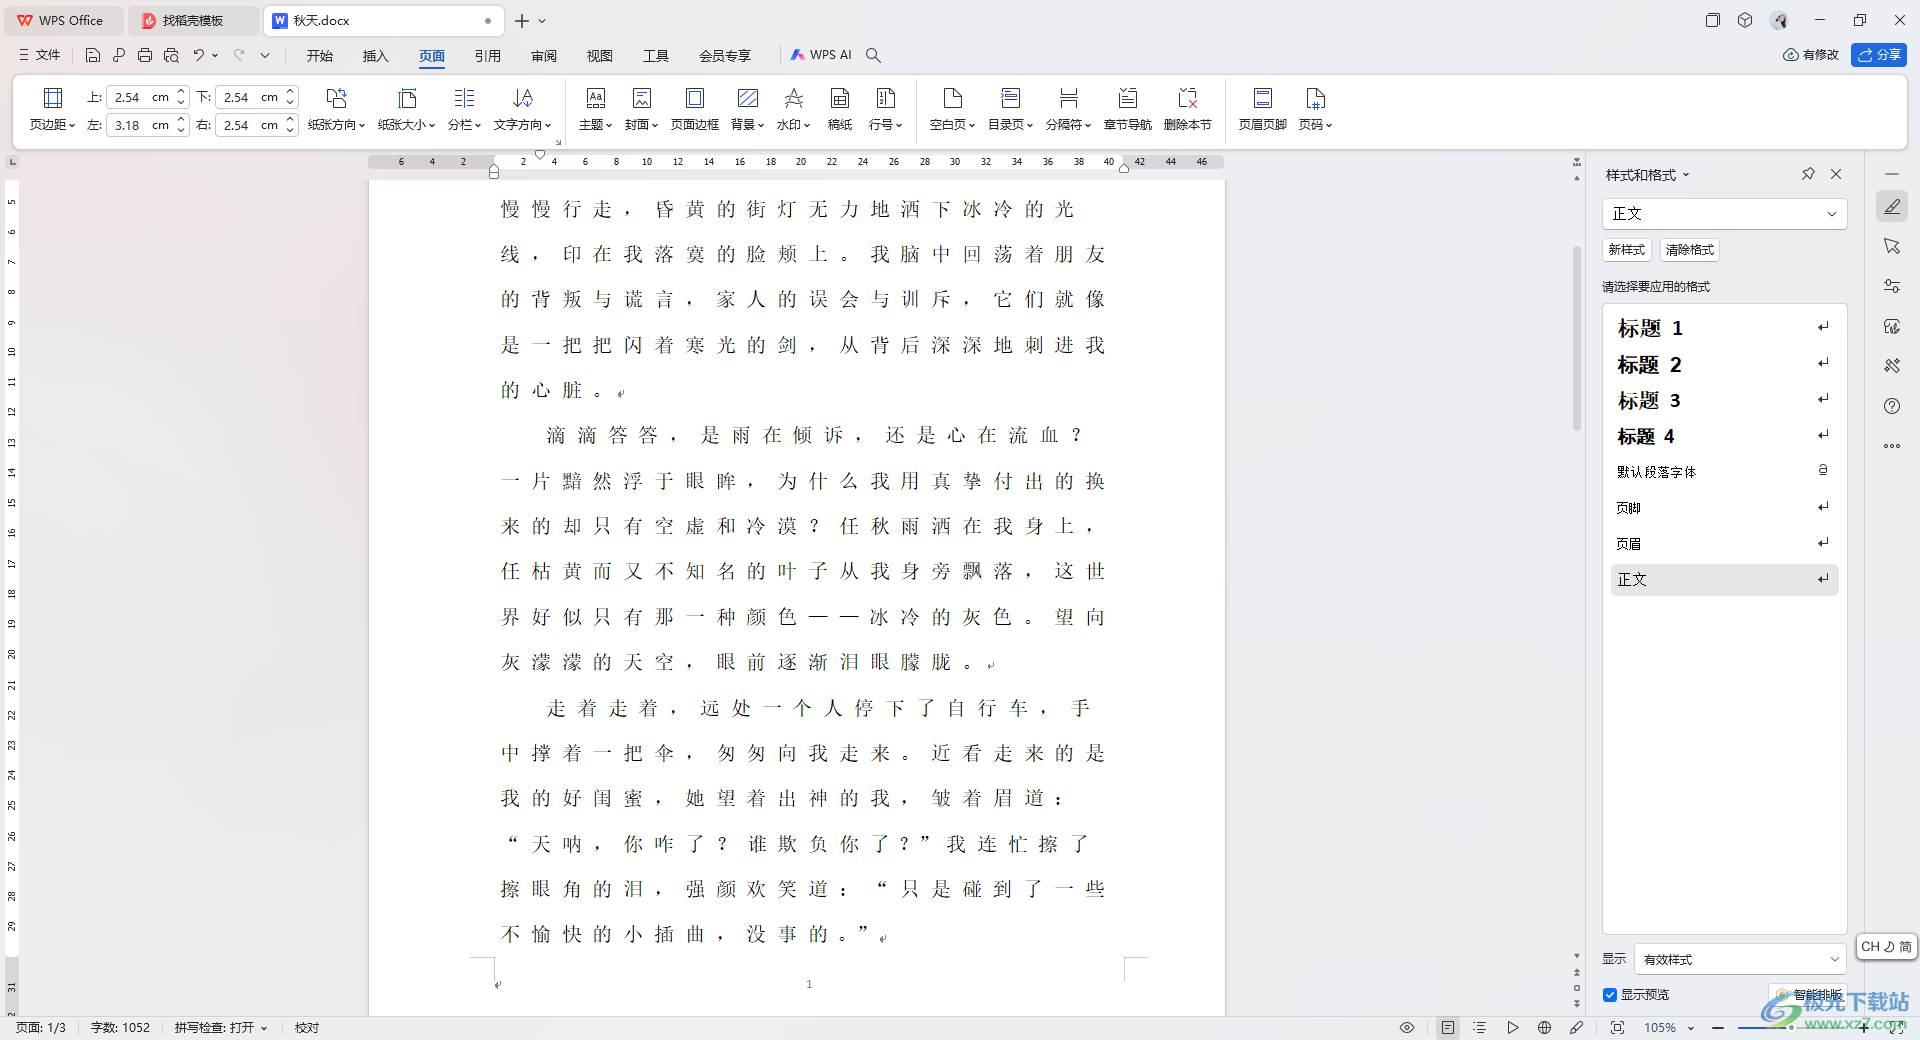
Task: Click the print icon in quick toolbar
Action: click(145, 56)
